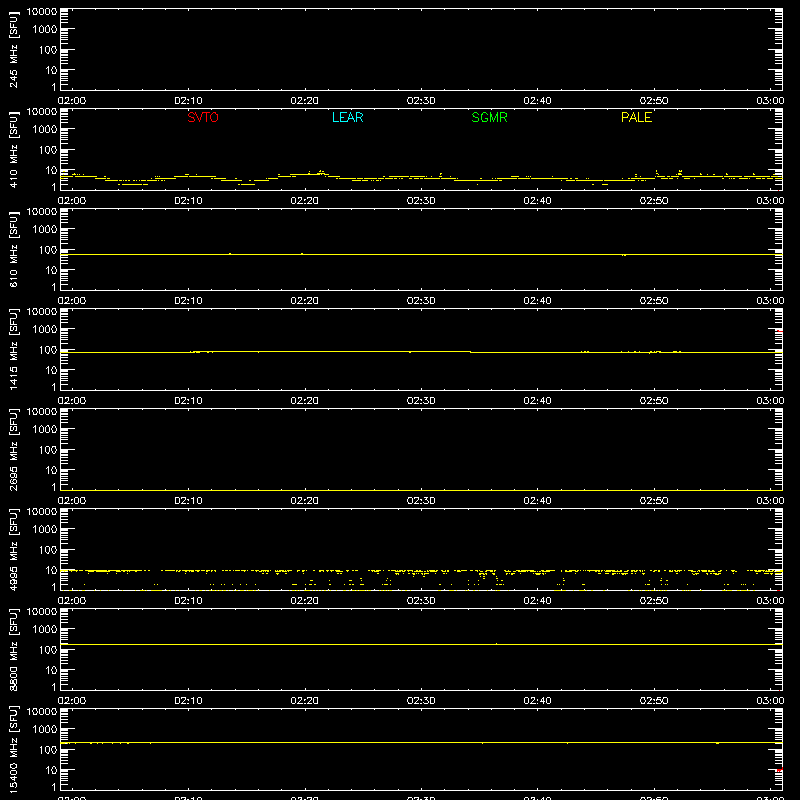800x800 pixels.
Task: Select the 2695 MHz [SFU] axis title
Action: click(x=13, y=449)
